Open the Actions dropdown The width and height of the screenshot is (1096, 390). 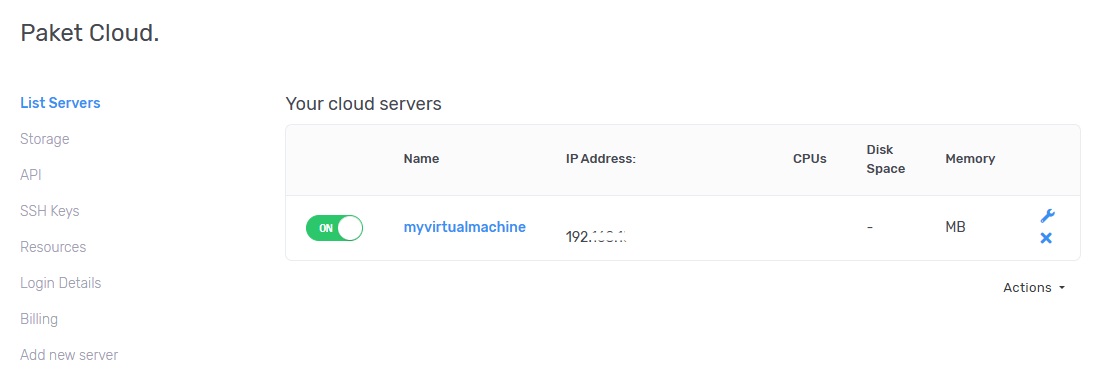tap(1034, 287)
